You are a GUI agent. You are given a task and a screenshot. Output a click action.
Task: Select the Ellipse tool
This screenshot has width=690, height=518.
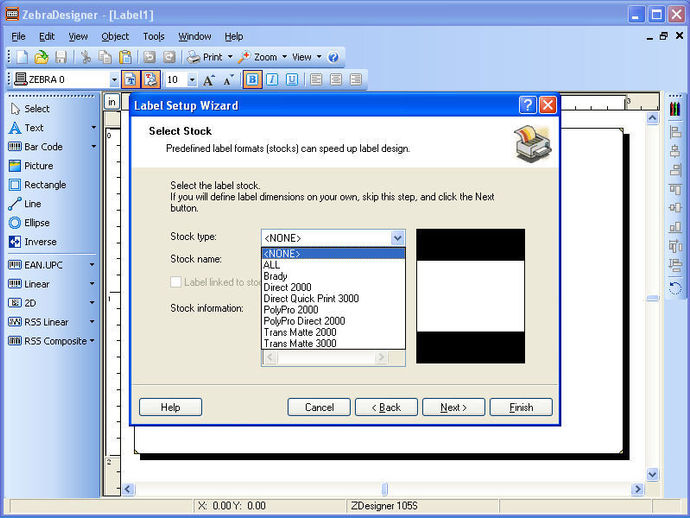click(29, 223)
